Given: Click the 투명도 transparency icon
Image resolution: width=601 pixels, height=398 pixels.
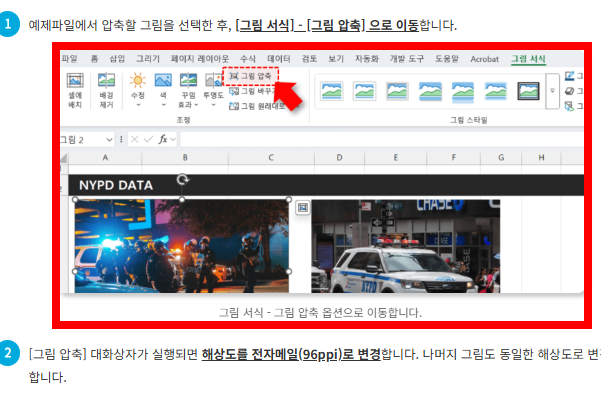Looking at the screenshot, I should (213, 81).
